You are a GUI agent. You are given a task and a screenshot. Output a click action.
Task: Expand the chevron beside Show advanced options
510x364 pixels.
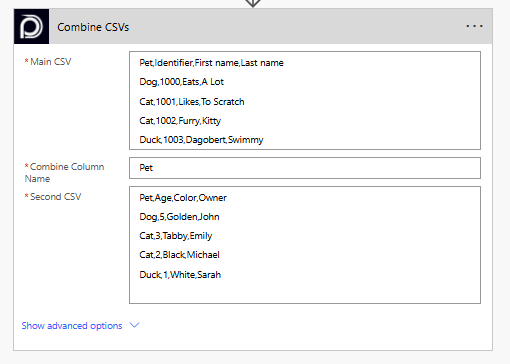(x=134, y=325)
